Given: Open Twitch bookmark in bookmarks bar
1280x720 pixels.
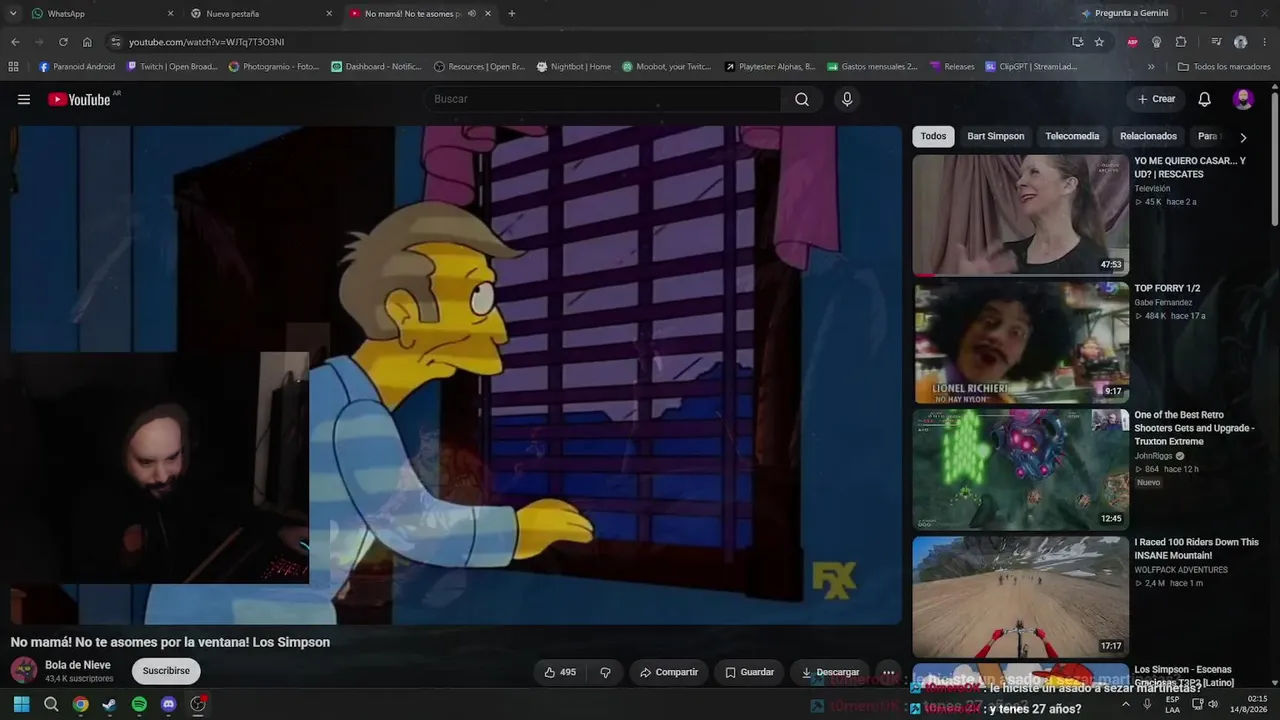Looking at the screenshot, I should [171, 67].
